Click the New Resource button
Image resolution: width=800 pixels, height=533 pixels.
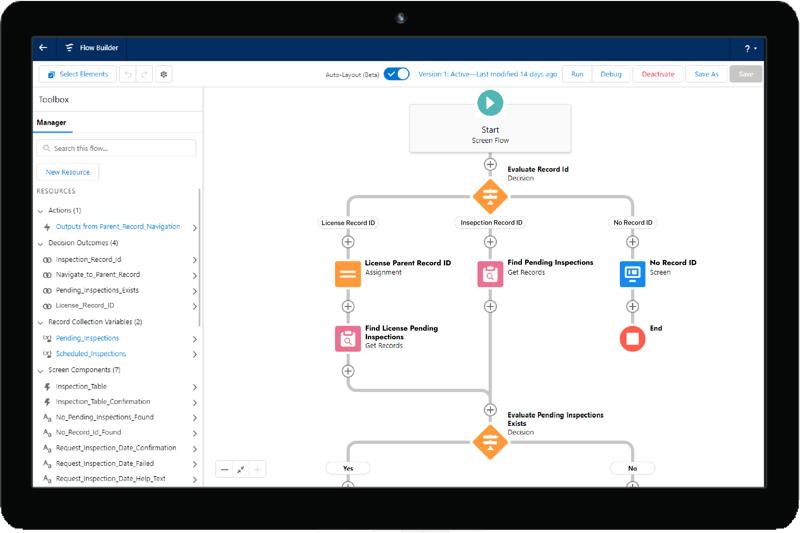67,172
